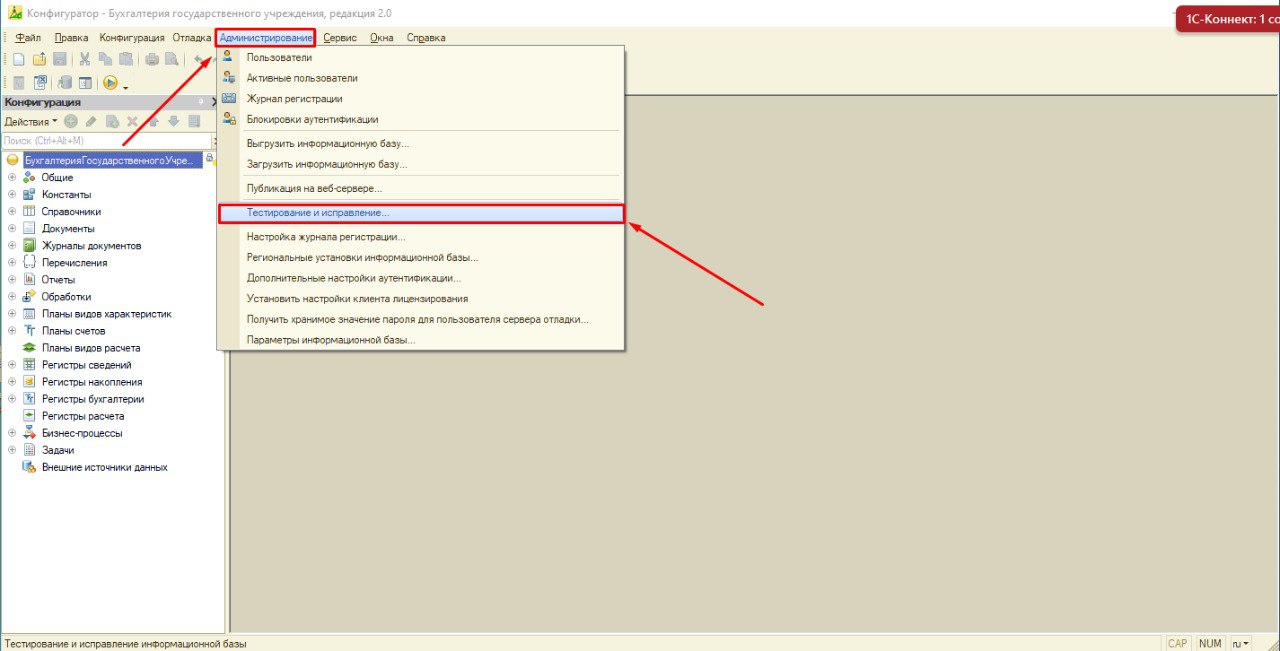Open the Справка menu

pos(426,38)
